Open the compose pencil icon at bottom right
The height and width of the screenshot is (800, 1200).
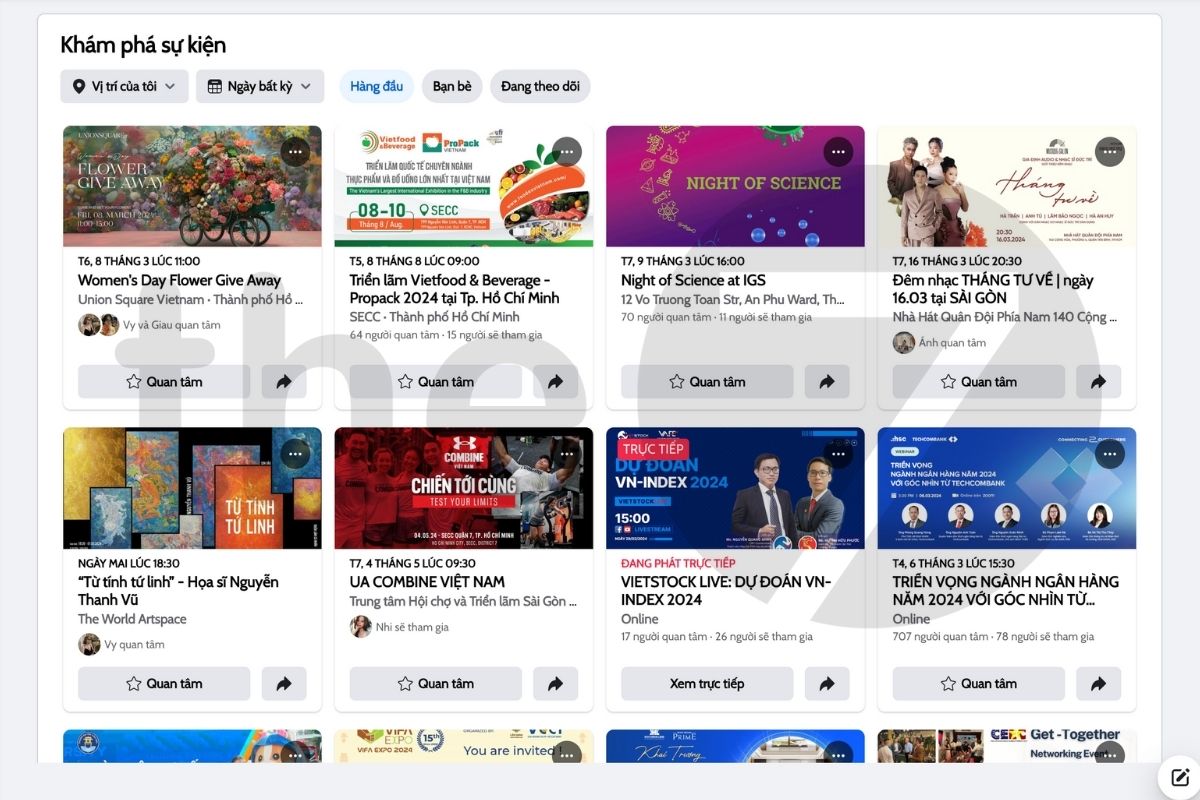pyautogui.click(x=1179, y=776)
